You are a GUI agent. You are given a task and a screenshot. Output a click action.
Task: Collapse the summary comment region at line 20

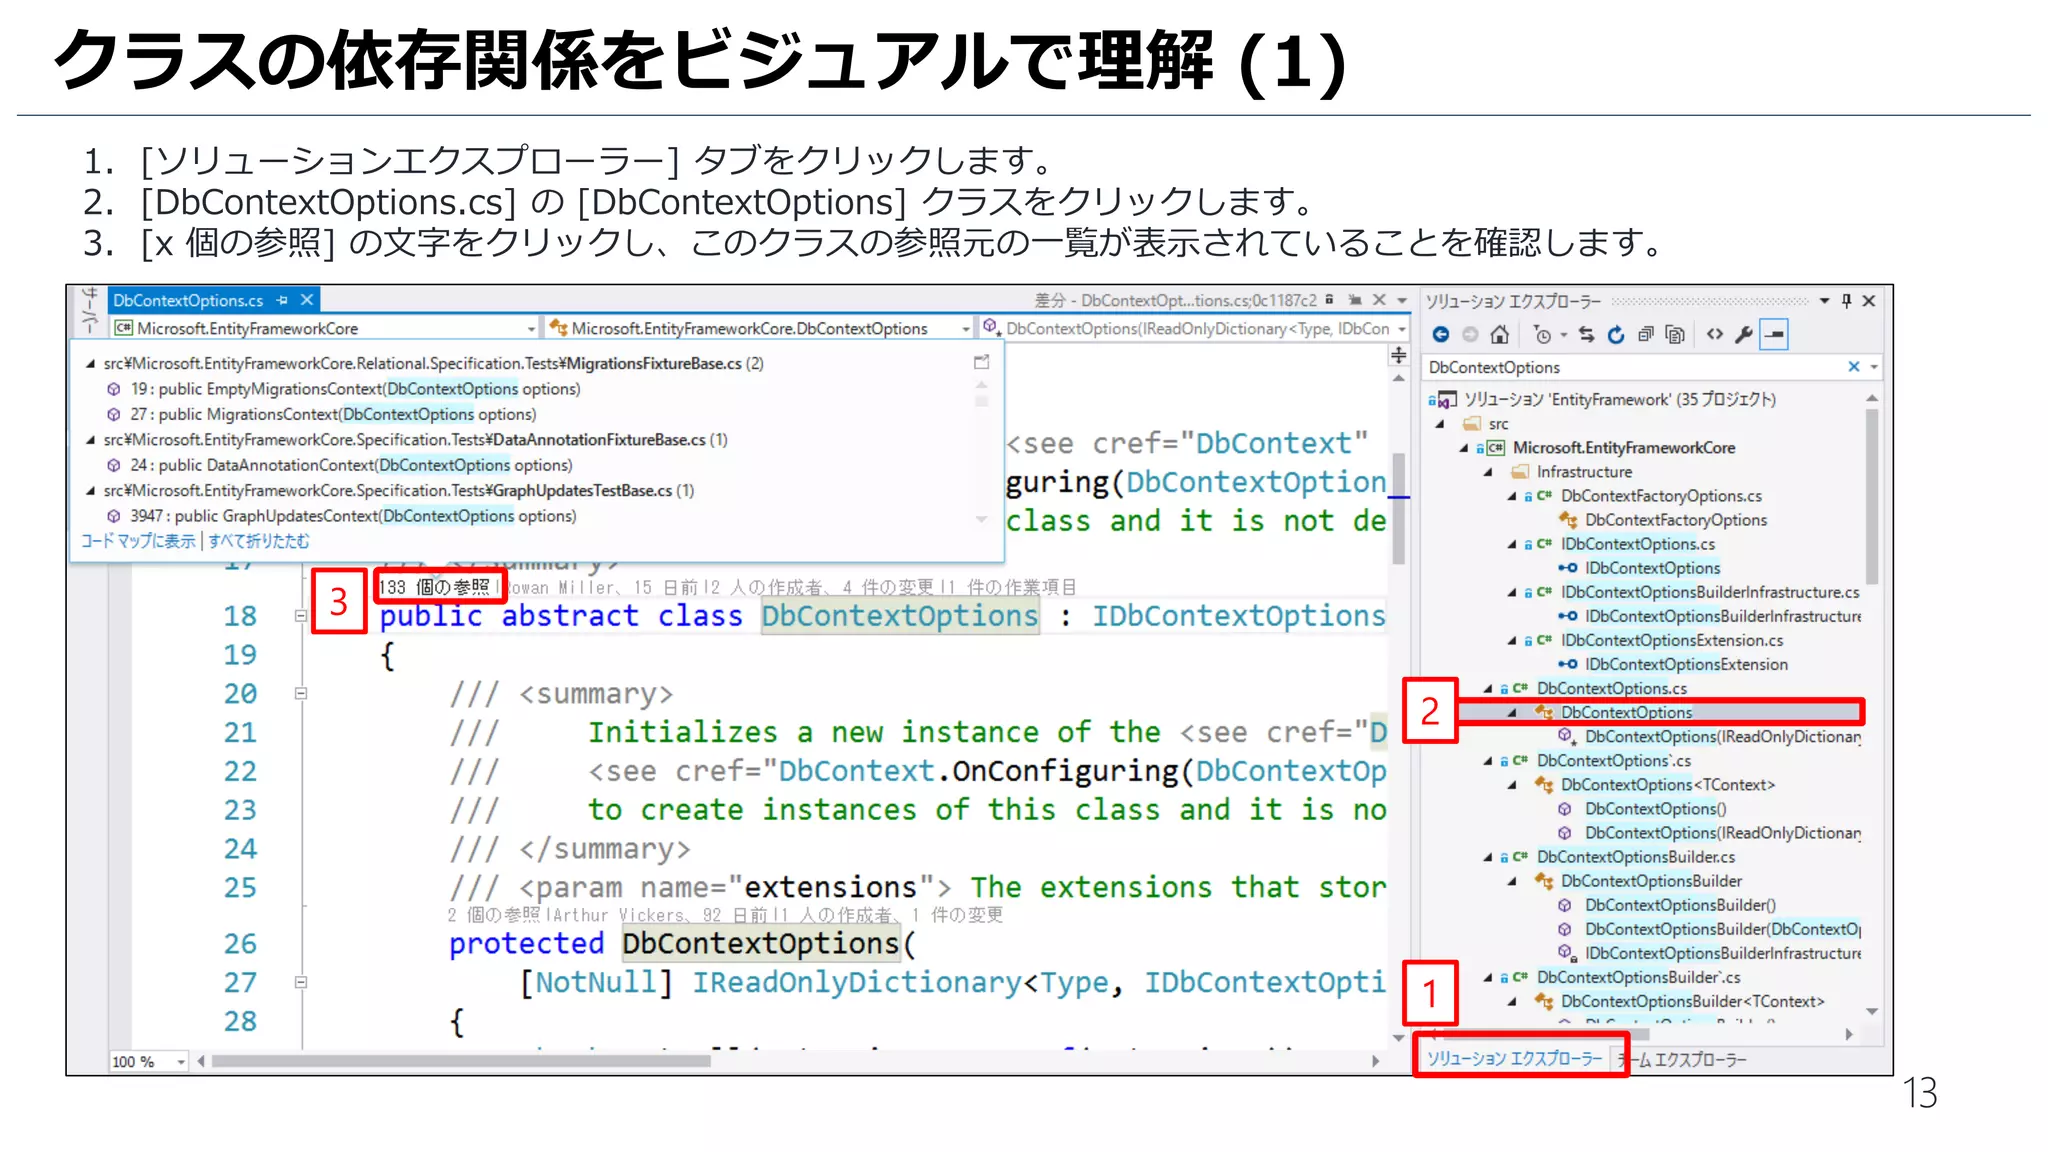tap(301, 693)
